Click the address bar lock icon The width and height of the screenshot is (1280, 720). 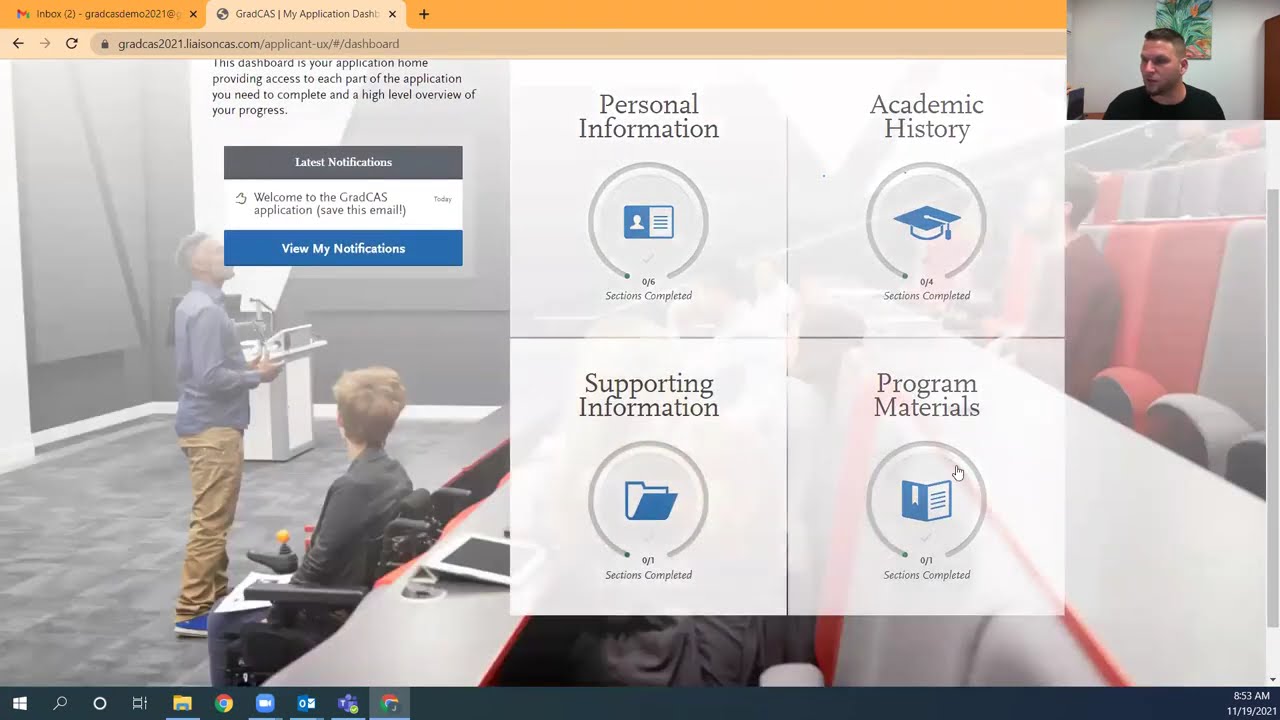pos(105,44)
